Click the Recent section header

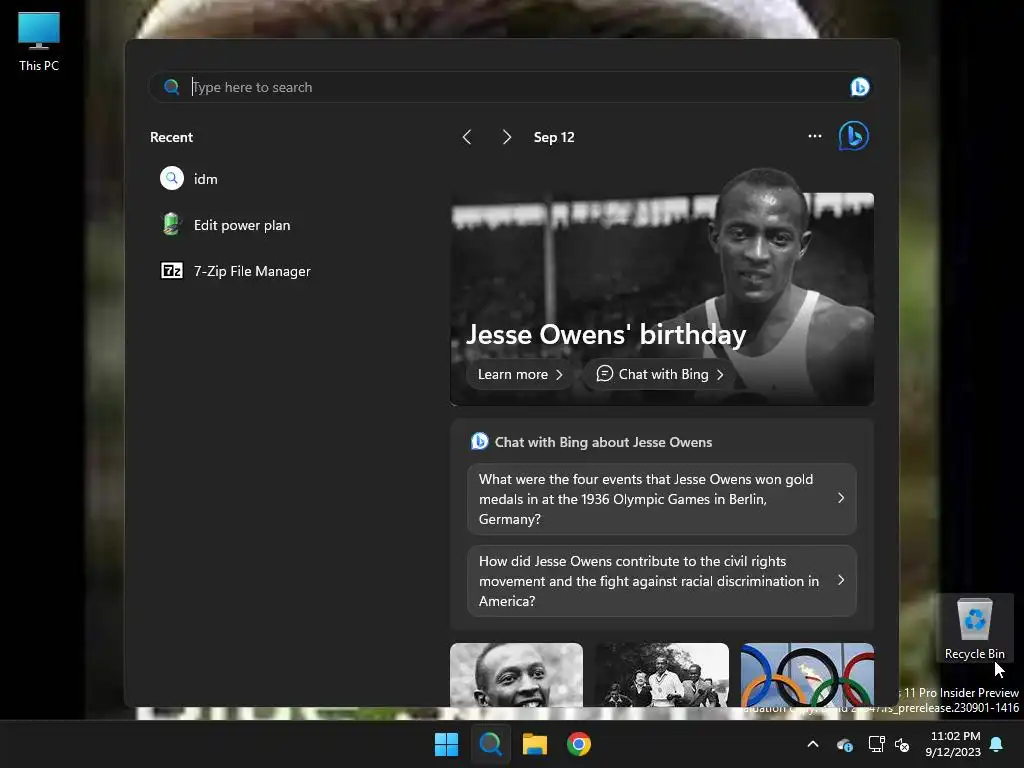coord(171,137)
